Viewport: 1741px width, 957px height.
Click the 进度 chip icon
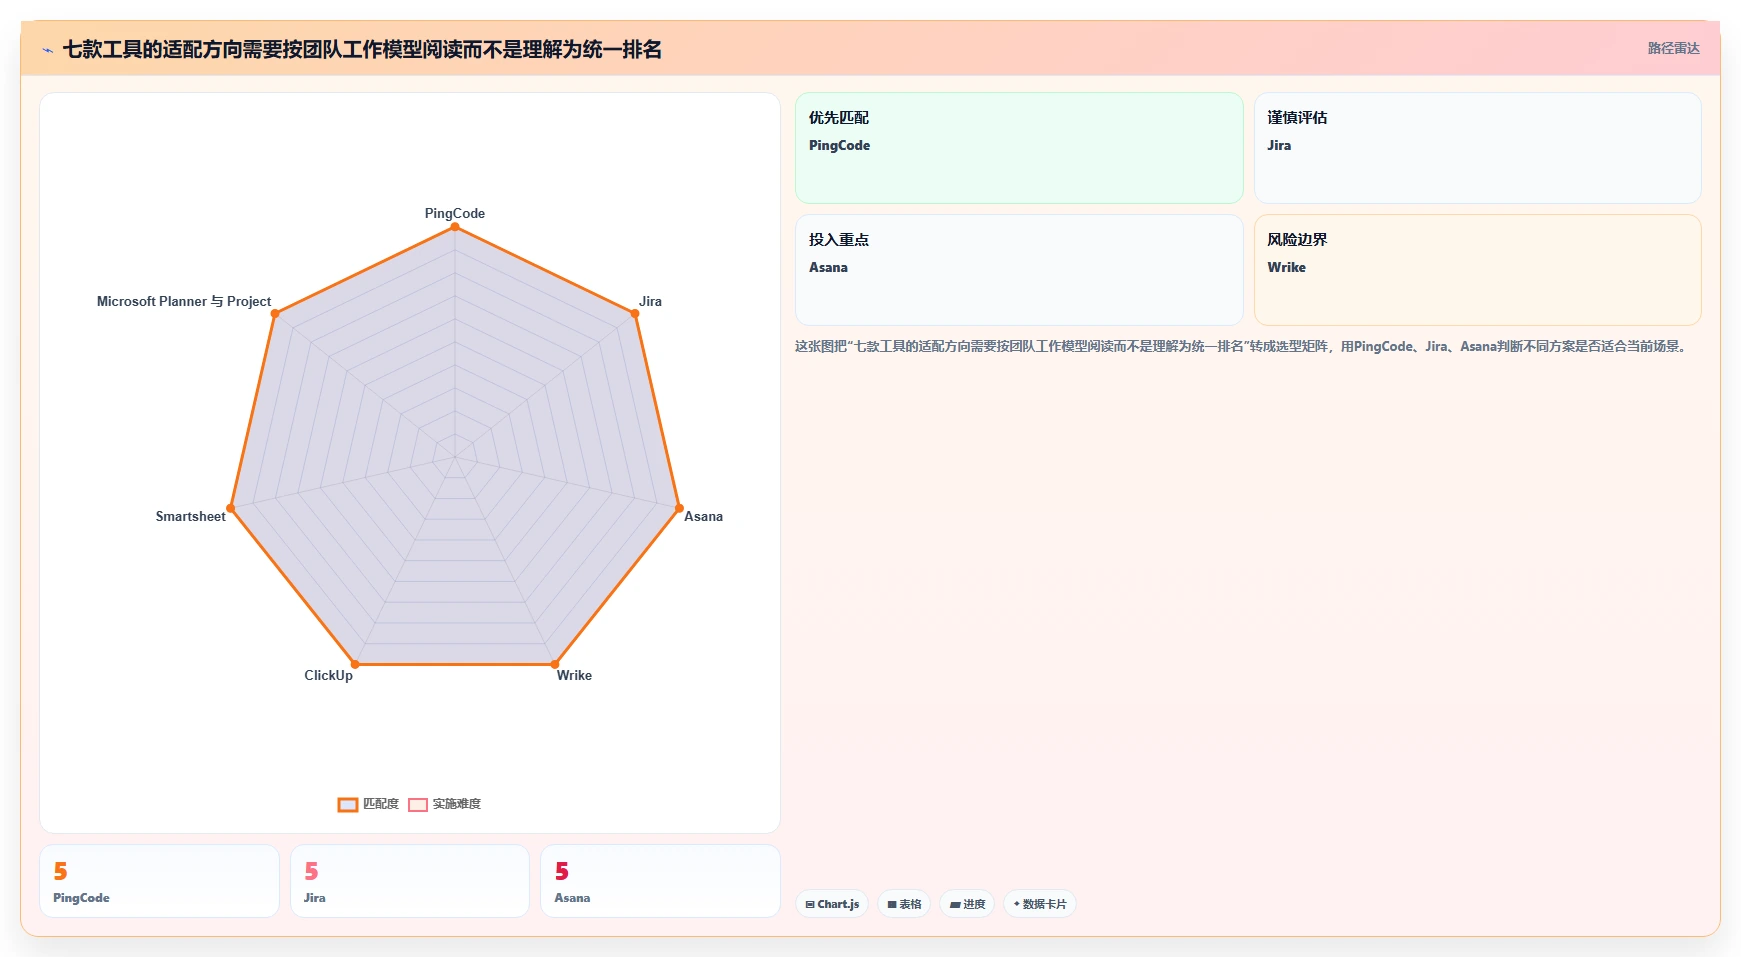(955, 905)
